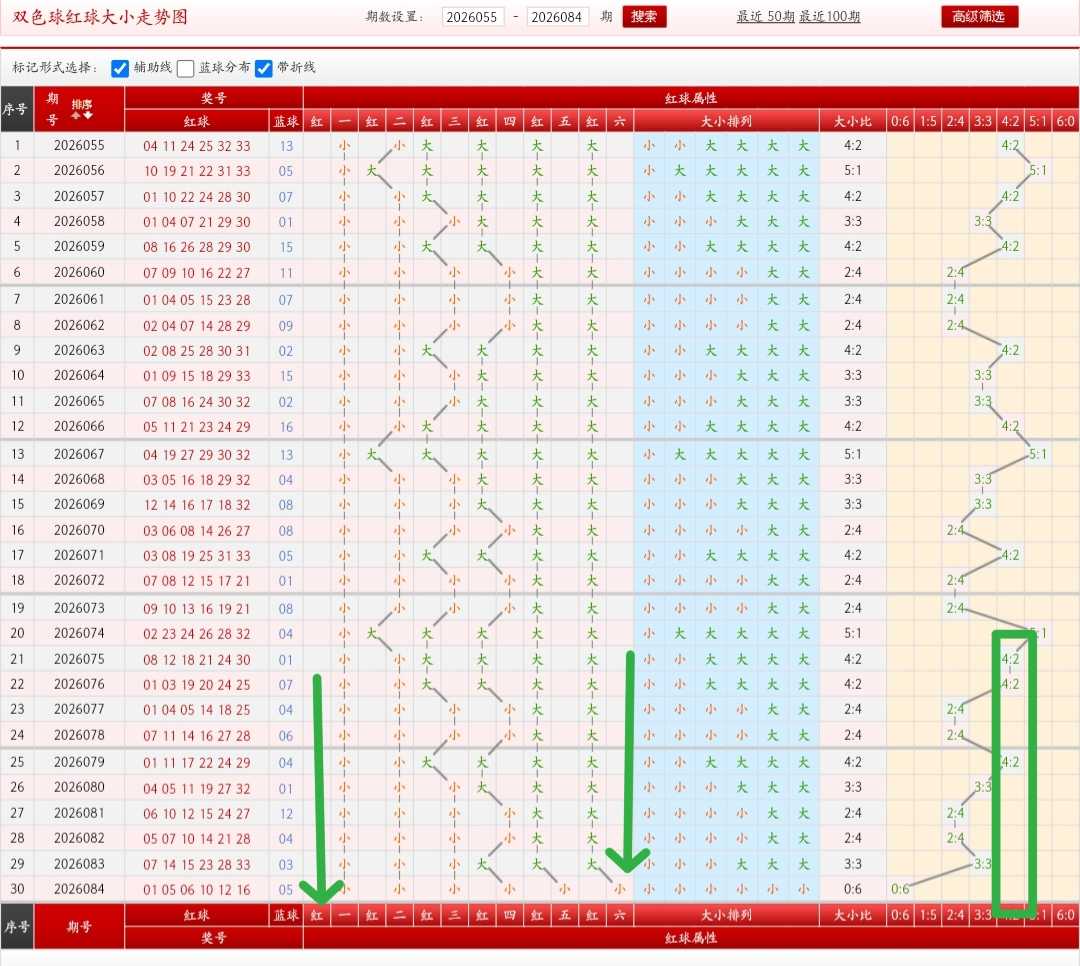Click the top 蓝球 column header
Viewport: 1080px width, 966px height.
286,121
